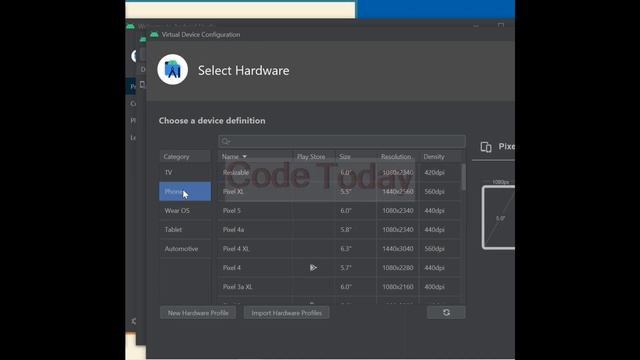Click the Resolution column header
640x360 pixels.
pos(398,157)
